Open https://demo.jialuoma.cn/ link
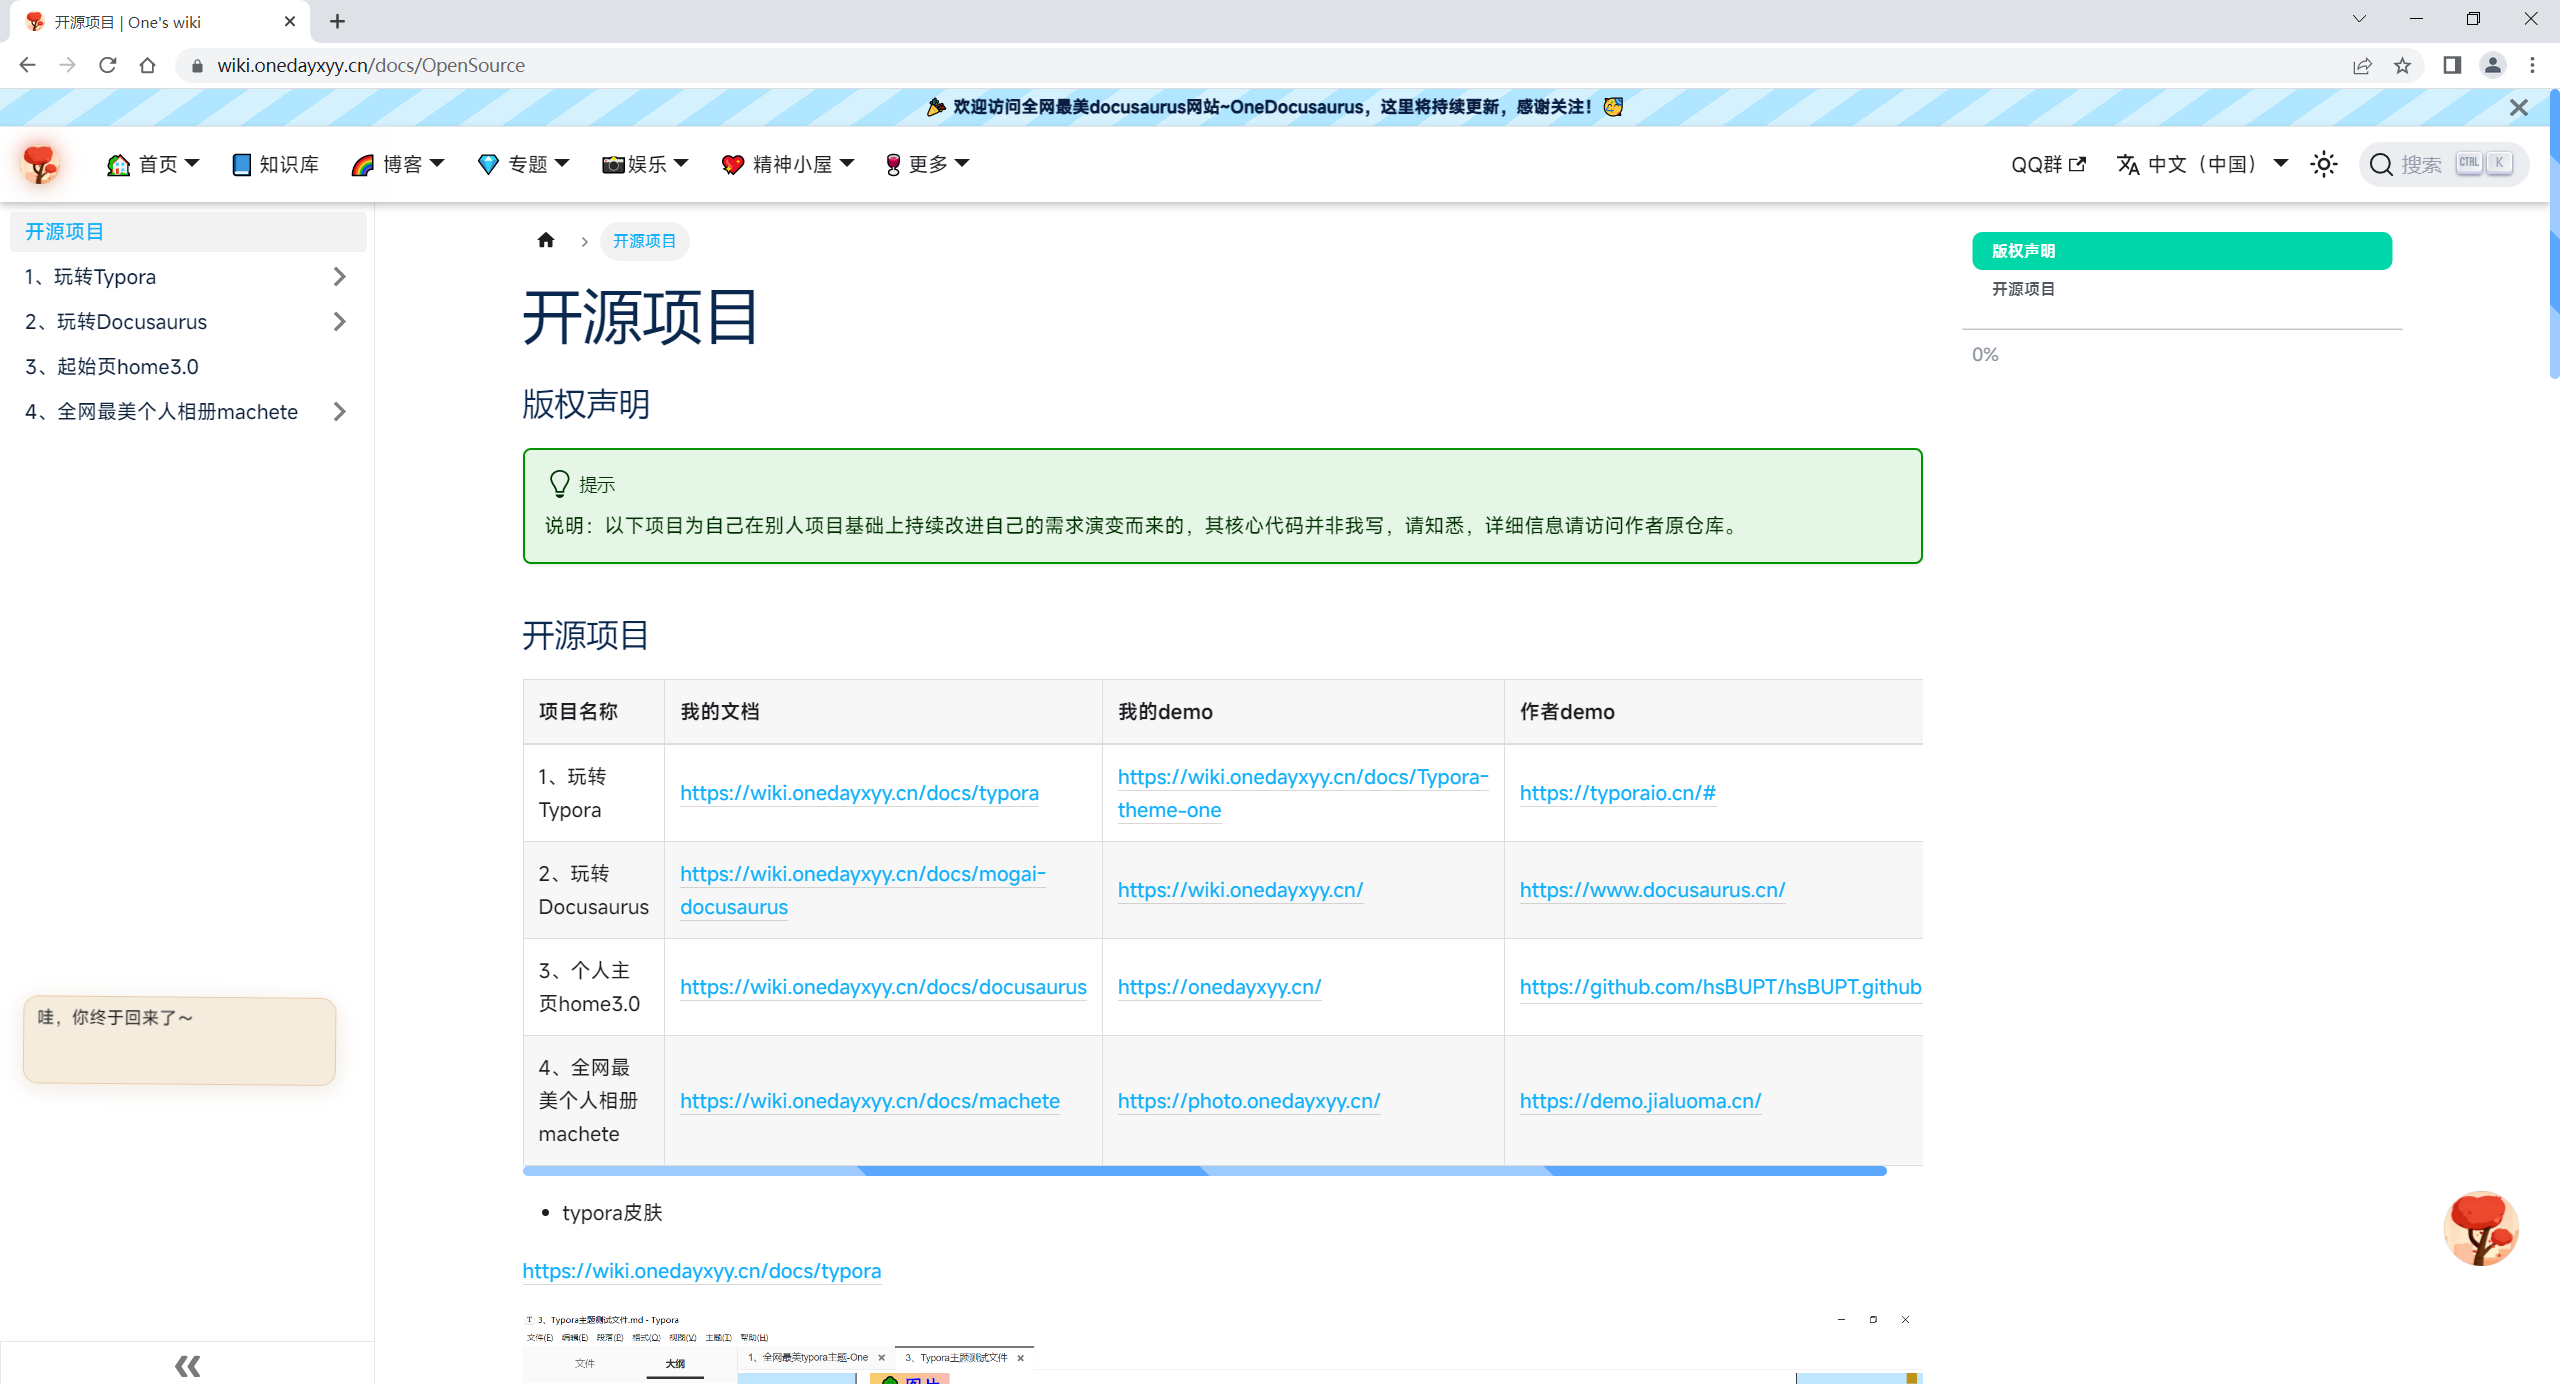The height and width of the screenshot is (1384, 2560). (1640, 1101)
